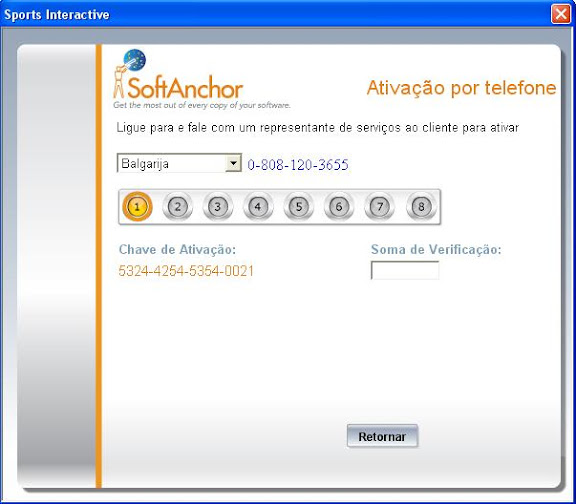
Task: Go to step 3 circle
Action: click(x=218, y=206)
